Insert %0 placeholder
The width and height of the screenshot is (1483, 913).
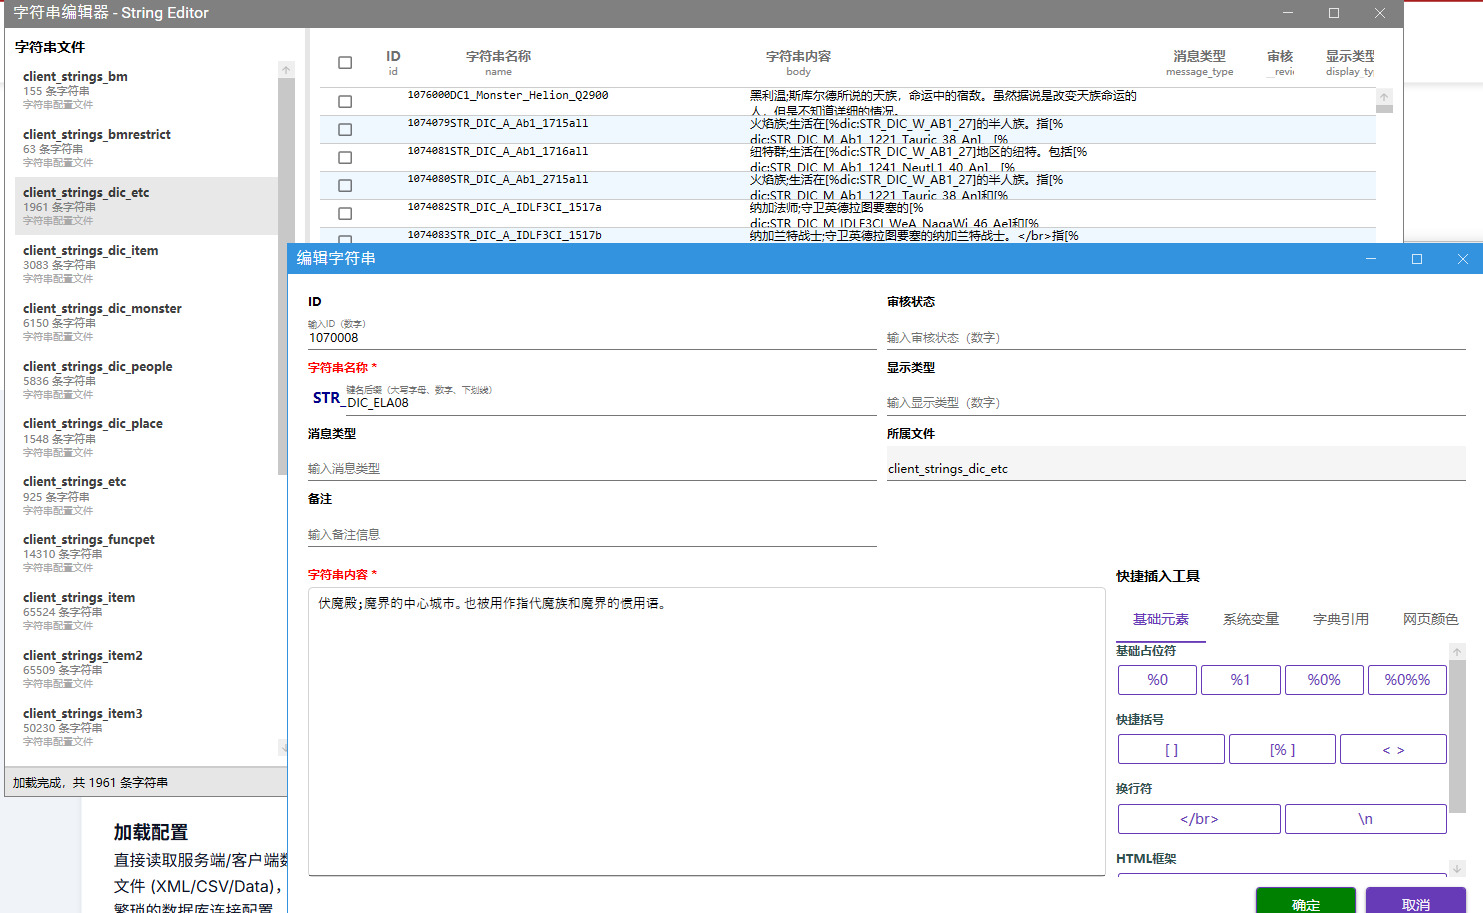coord(1157,680)
